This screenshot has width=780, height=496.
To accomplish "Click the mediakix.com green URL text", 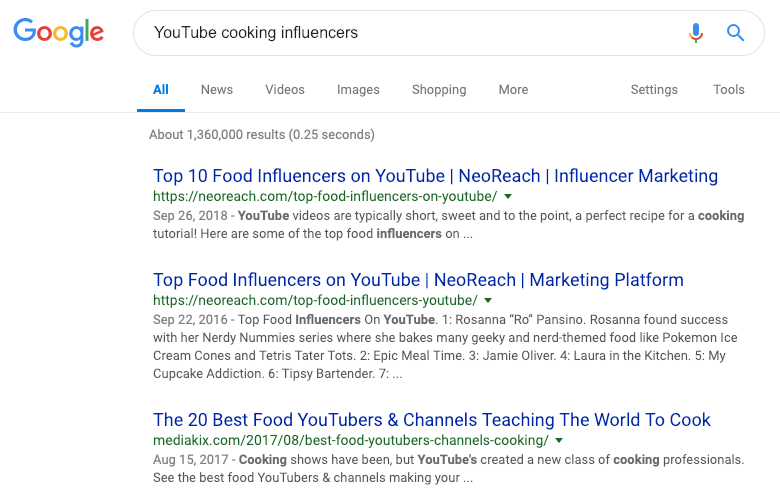I will [x=350, y=440].
